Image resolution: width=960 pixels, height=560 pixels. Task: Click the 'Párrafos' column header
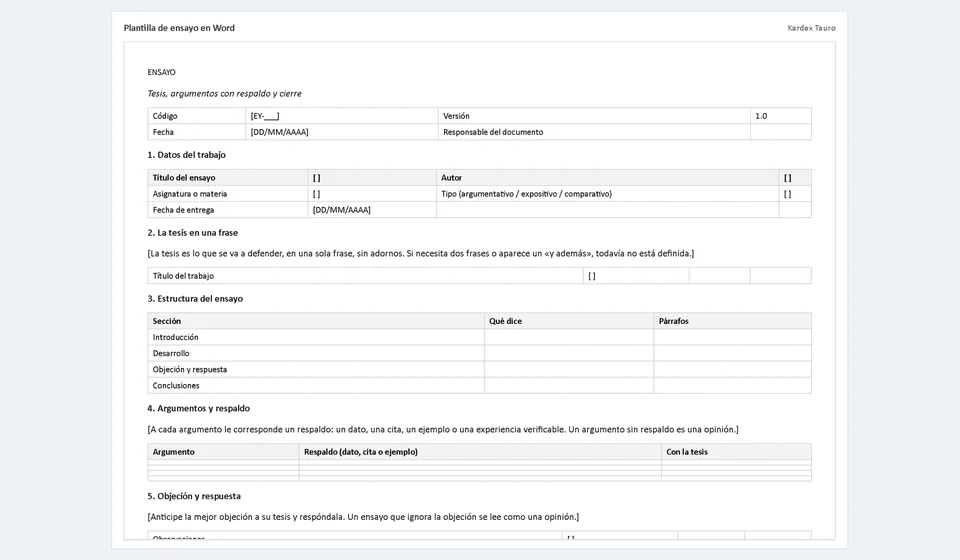point(732,321)
